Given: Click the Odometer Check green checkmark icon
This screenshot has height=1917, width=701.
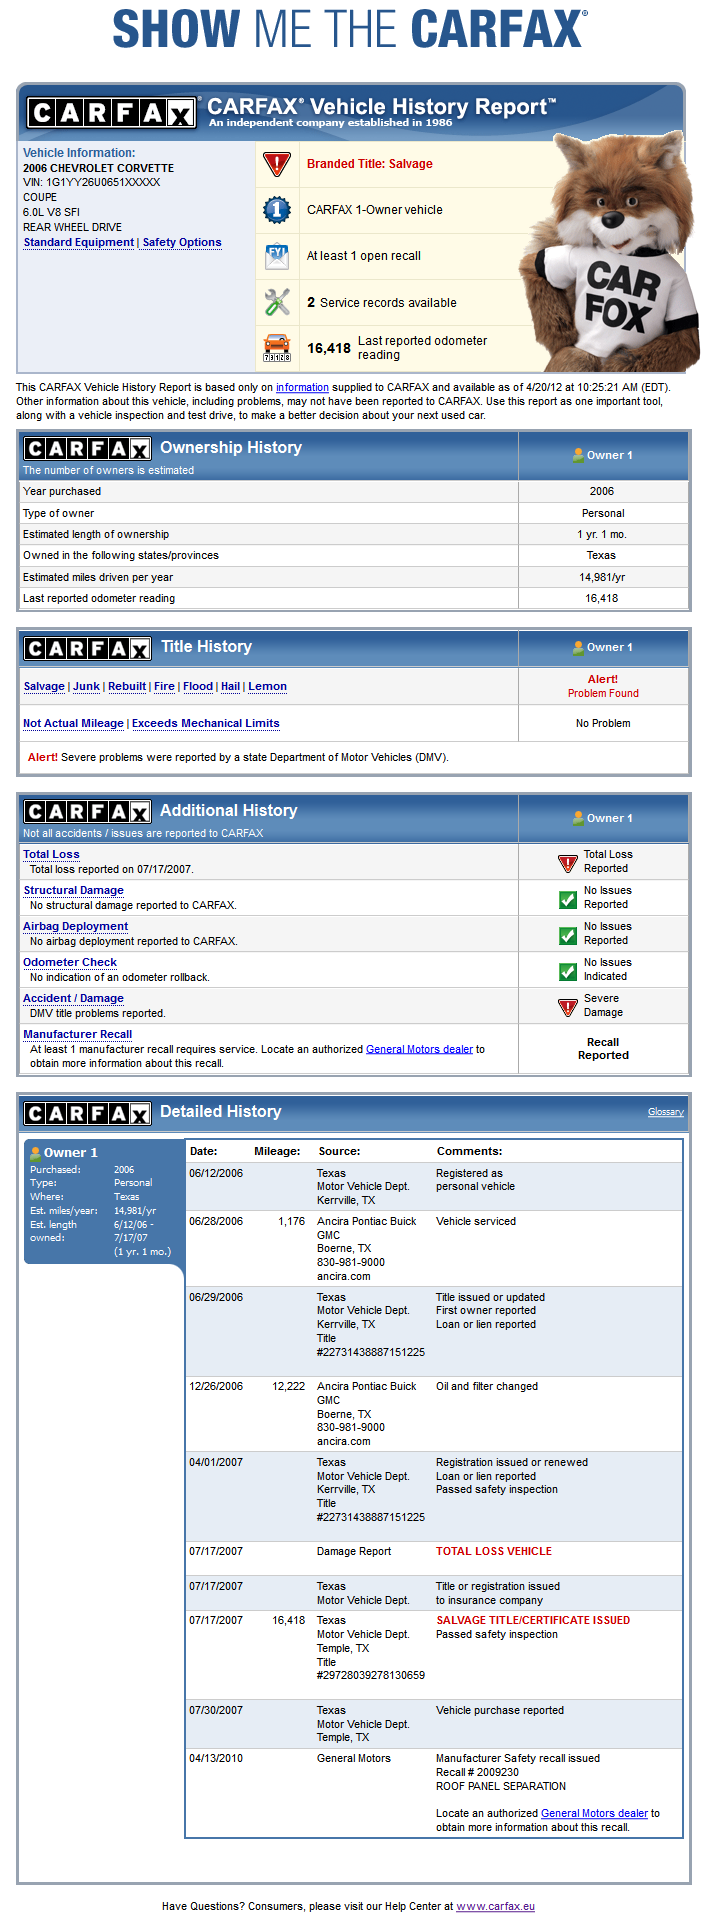Looking at the screenshot, I should tap(567, 970).
